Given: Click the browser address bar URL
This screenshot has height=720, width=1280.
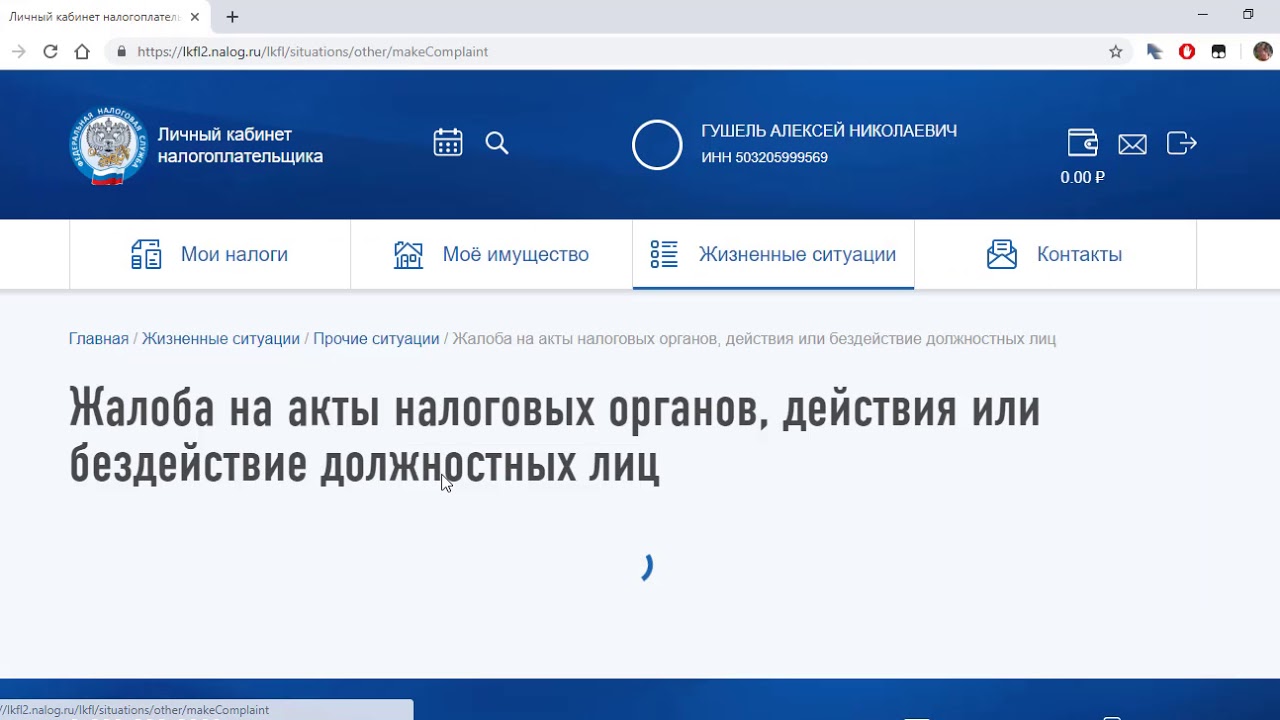Looking at the screenshot, I should pos(313,52).
